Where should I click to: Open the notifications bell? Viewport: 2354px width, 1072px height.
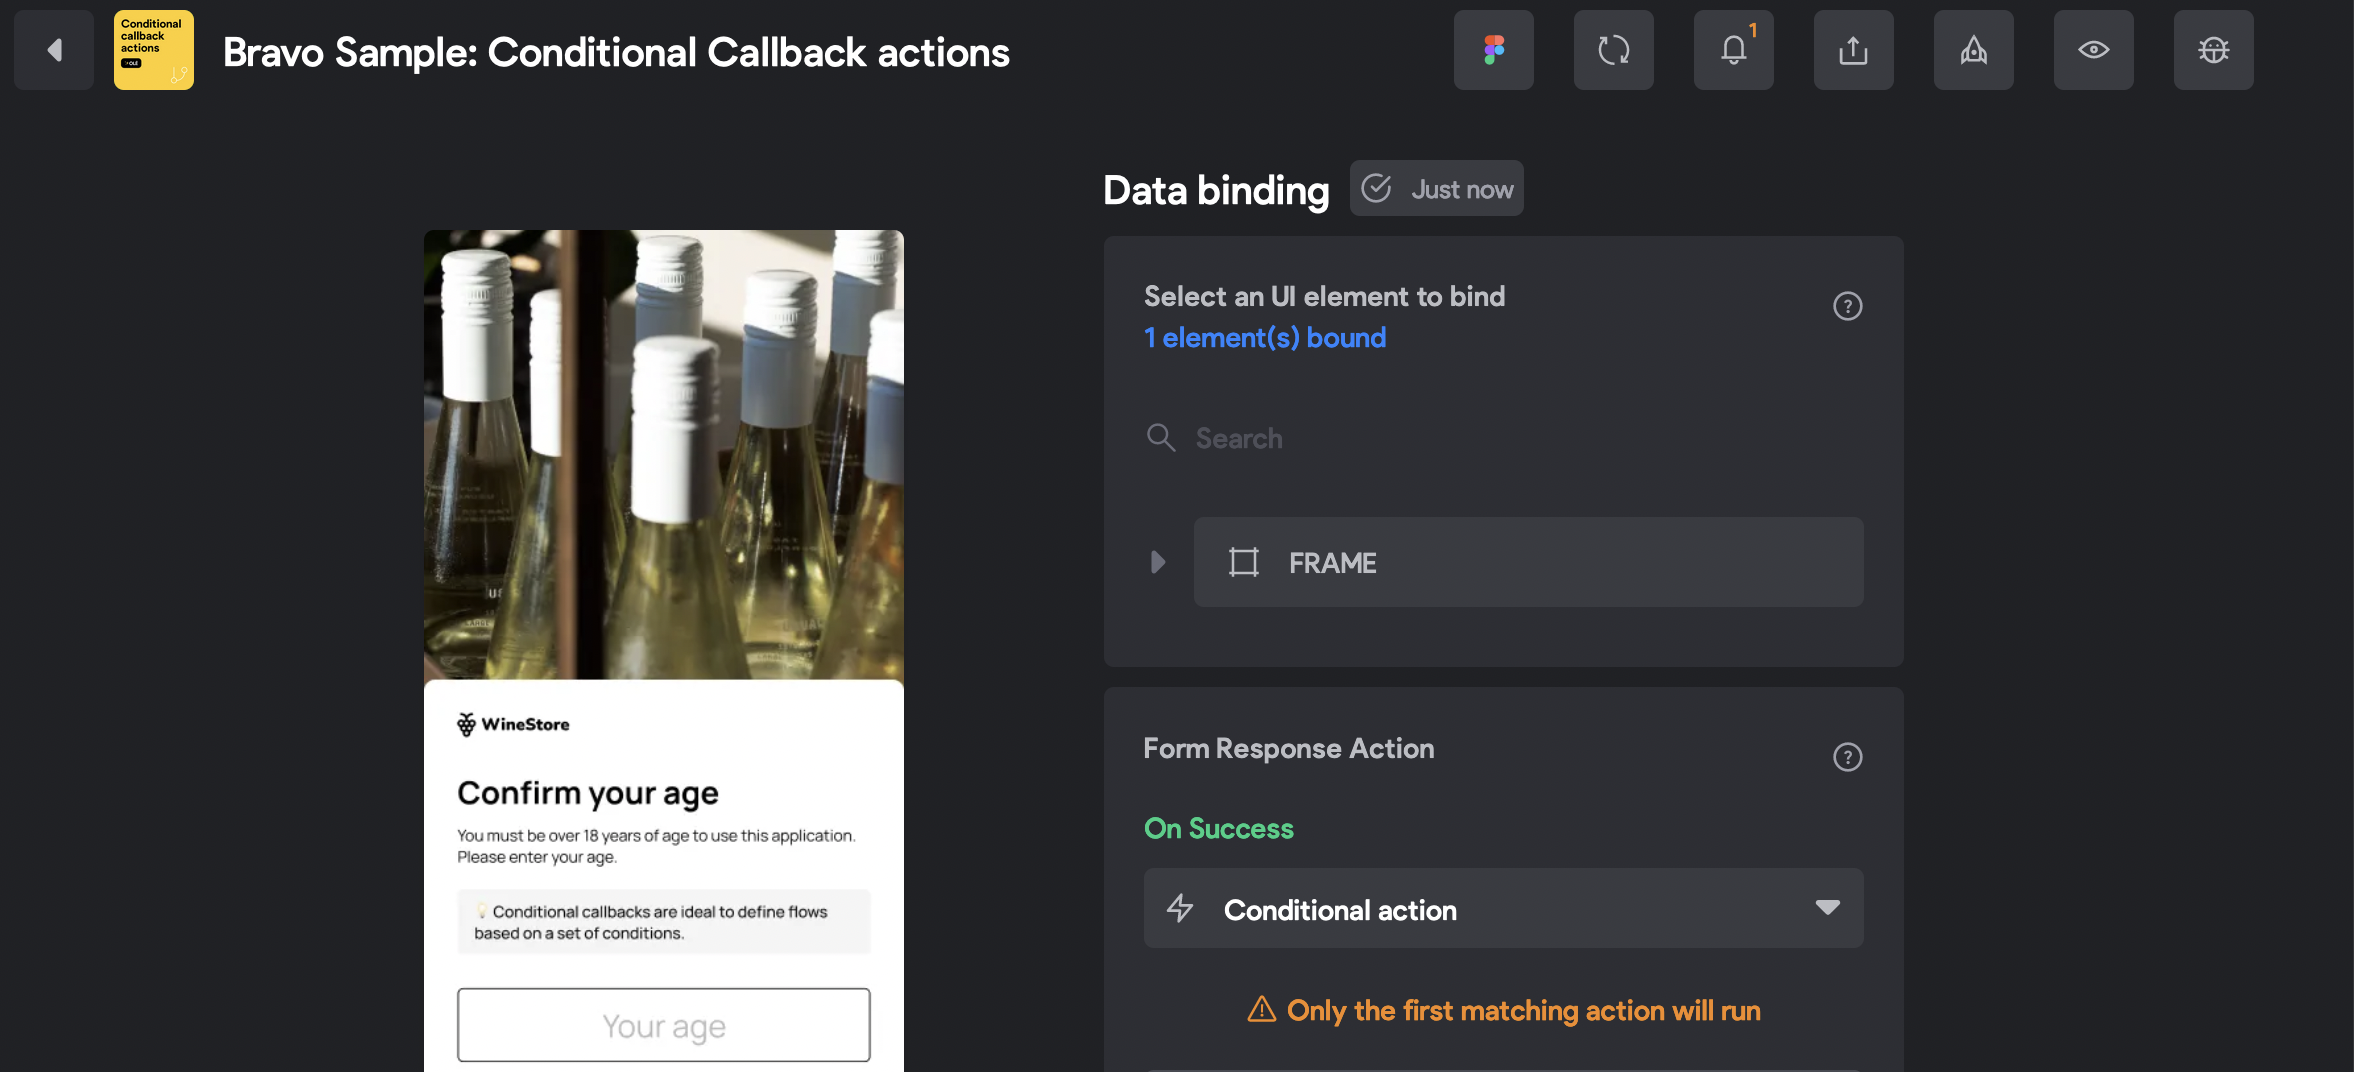pos(1733,50)
